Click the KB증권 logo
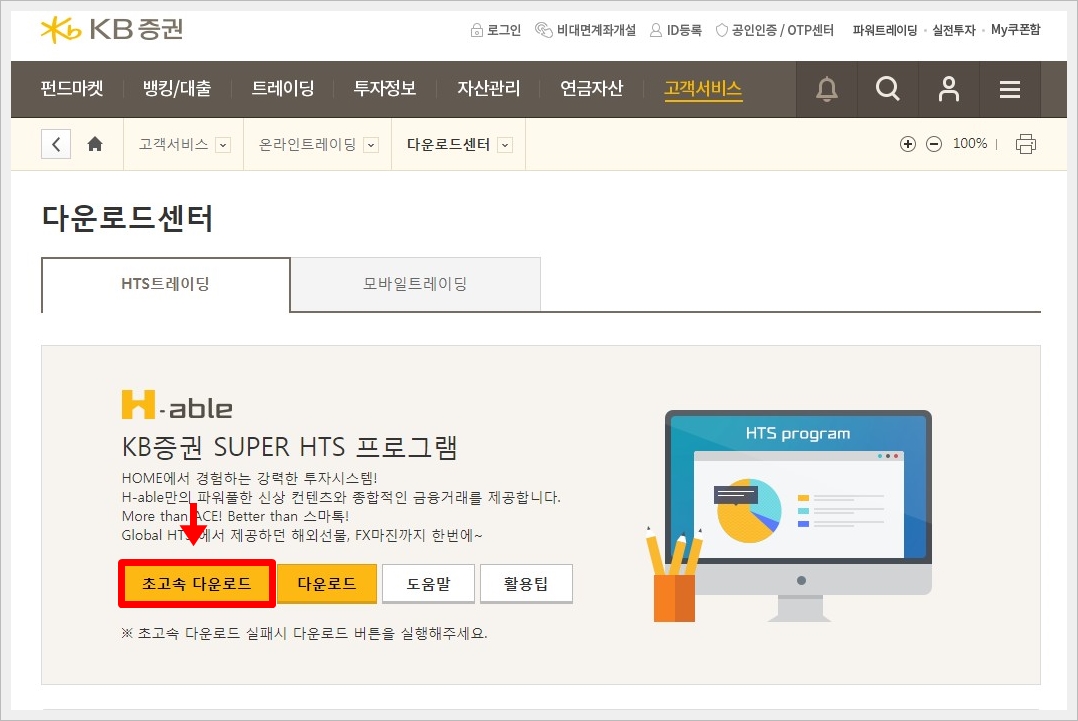 pos(112,30)
